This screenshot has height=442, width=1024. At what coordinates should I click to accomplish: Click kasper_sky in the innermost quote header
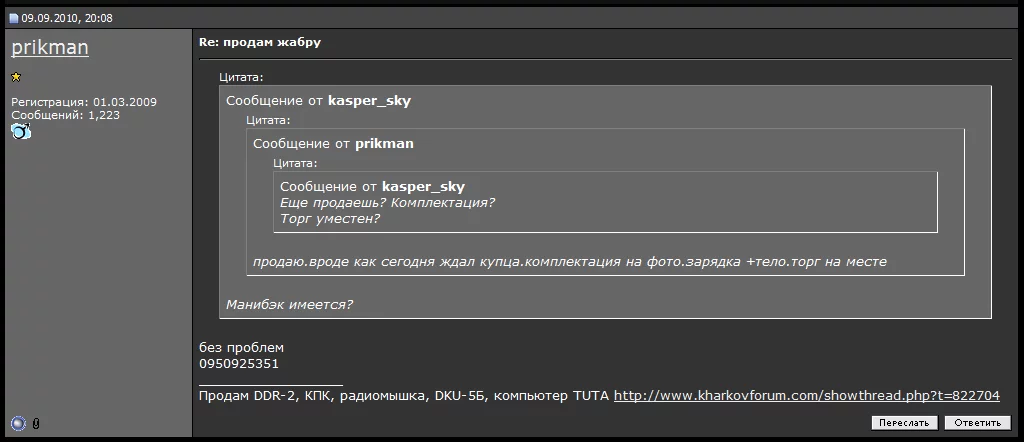click(423, 187)
